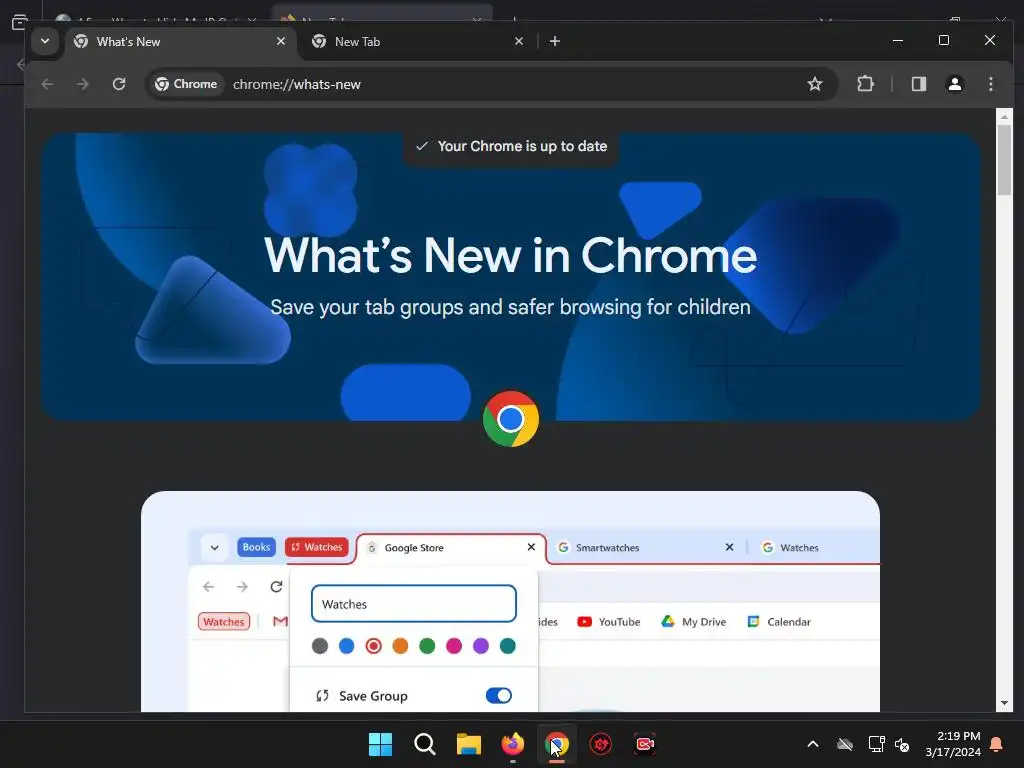Open the notification bell
The height and width of the screenshot is (768, 1024).
pyautogui.click(x=997, y=744)
